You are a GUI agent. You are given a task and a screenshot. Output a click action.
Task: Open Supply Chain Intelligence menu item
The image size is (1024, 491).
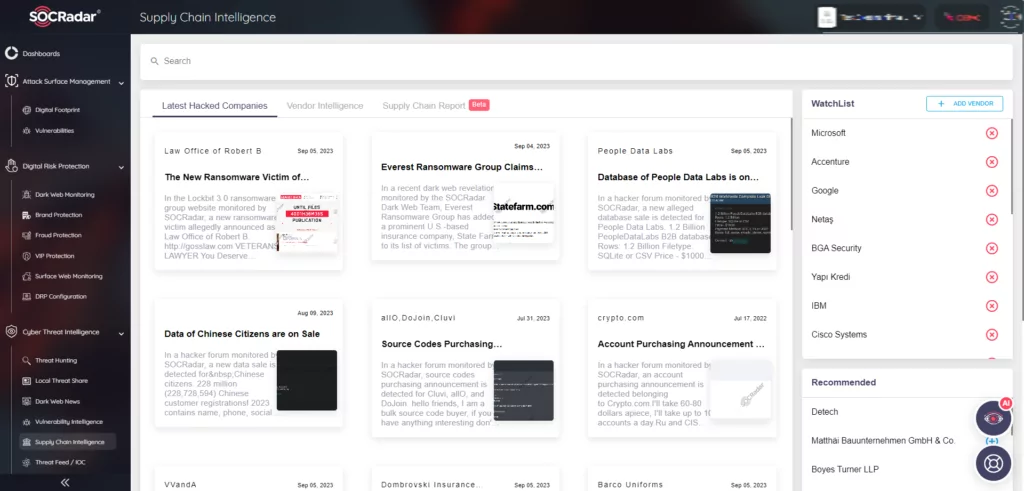(x=67, y=442)
